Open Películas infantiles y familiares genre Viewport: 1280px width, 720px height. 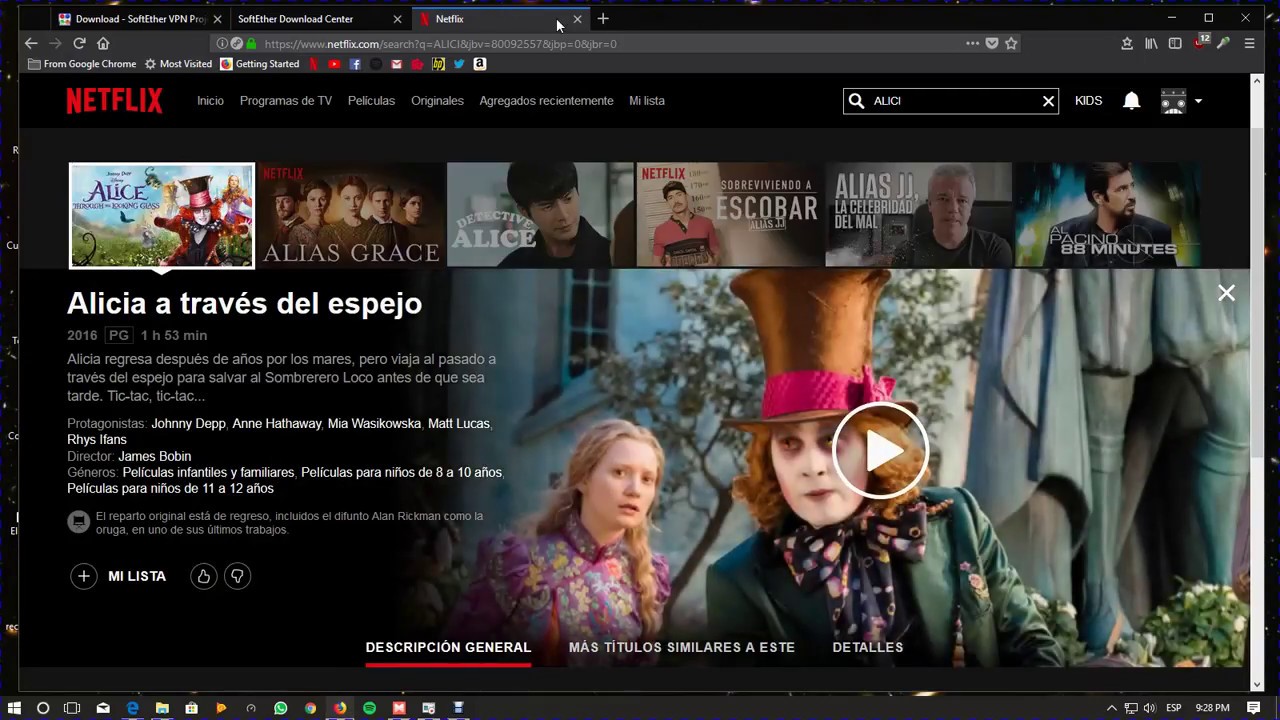click(208, 472)
